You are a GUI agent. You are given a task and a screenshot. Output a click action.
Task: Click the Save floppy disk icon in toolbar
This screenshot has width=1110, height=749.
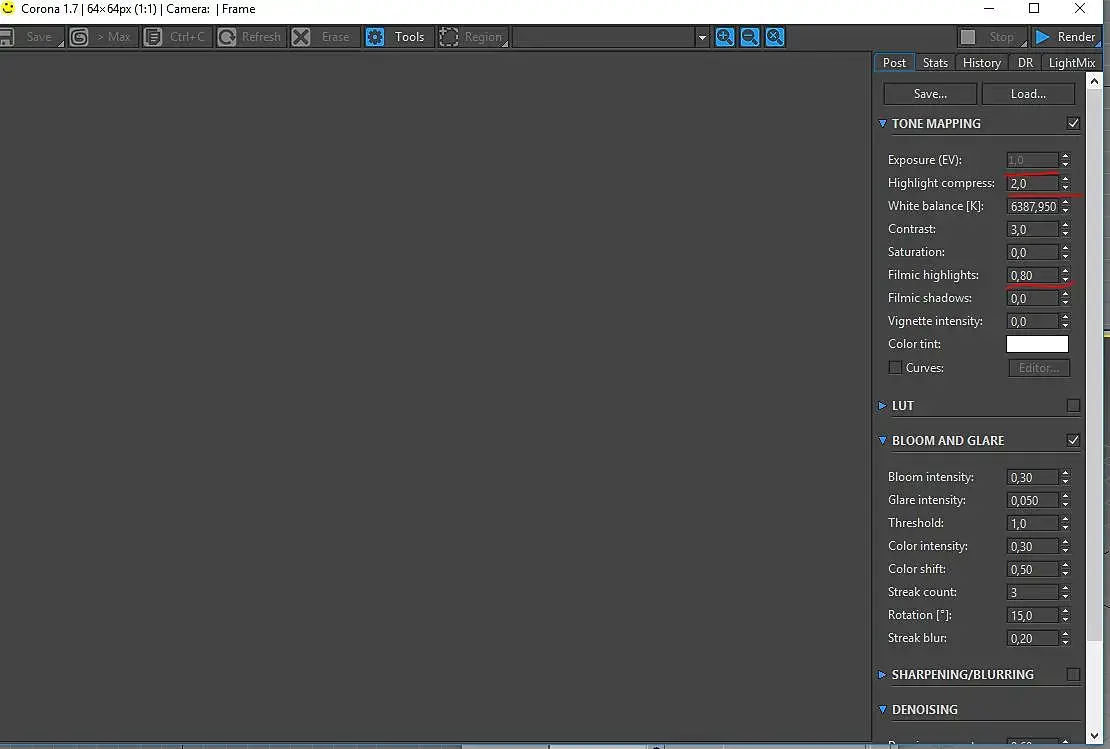tap(7, 37)
